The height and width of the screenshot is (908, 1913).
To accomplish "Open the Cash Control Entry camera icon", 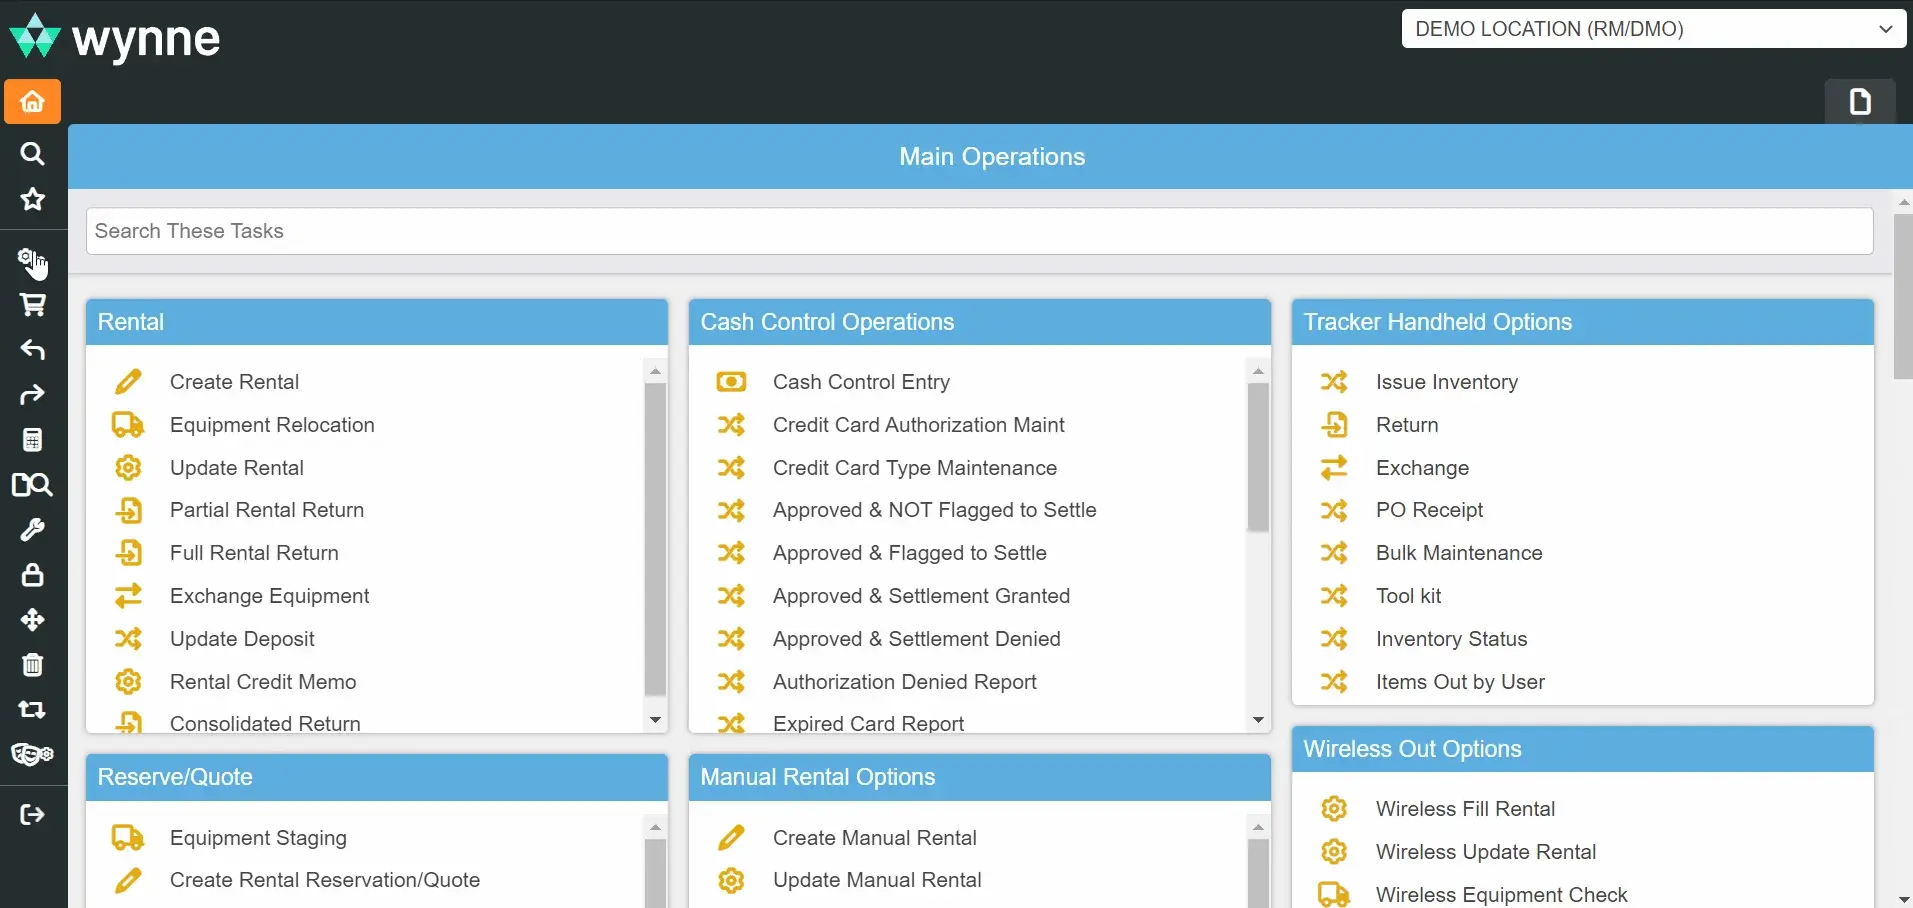I will click(x=731, y=382).
